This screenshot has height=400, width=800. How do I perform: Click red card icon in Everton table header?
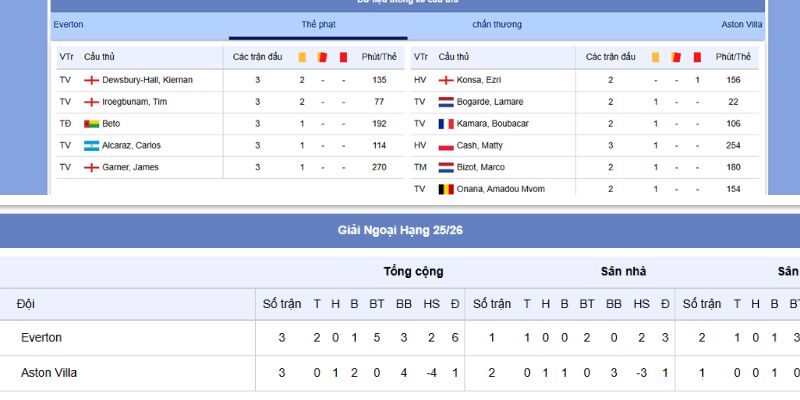tap(343, 58)
